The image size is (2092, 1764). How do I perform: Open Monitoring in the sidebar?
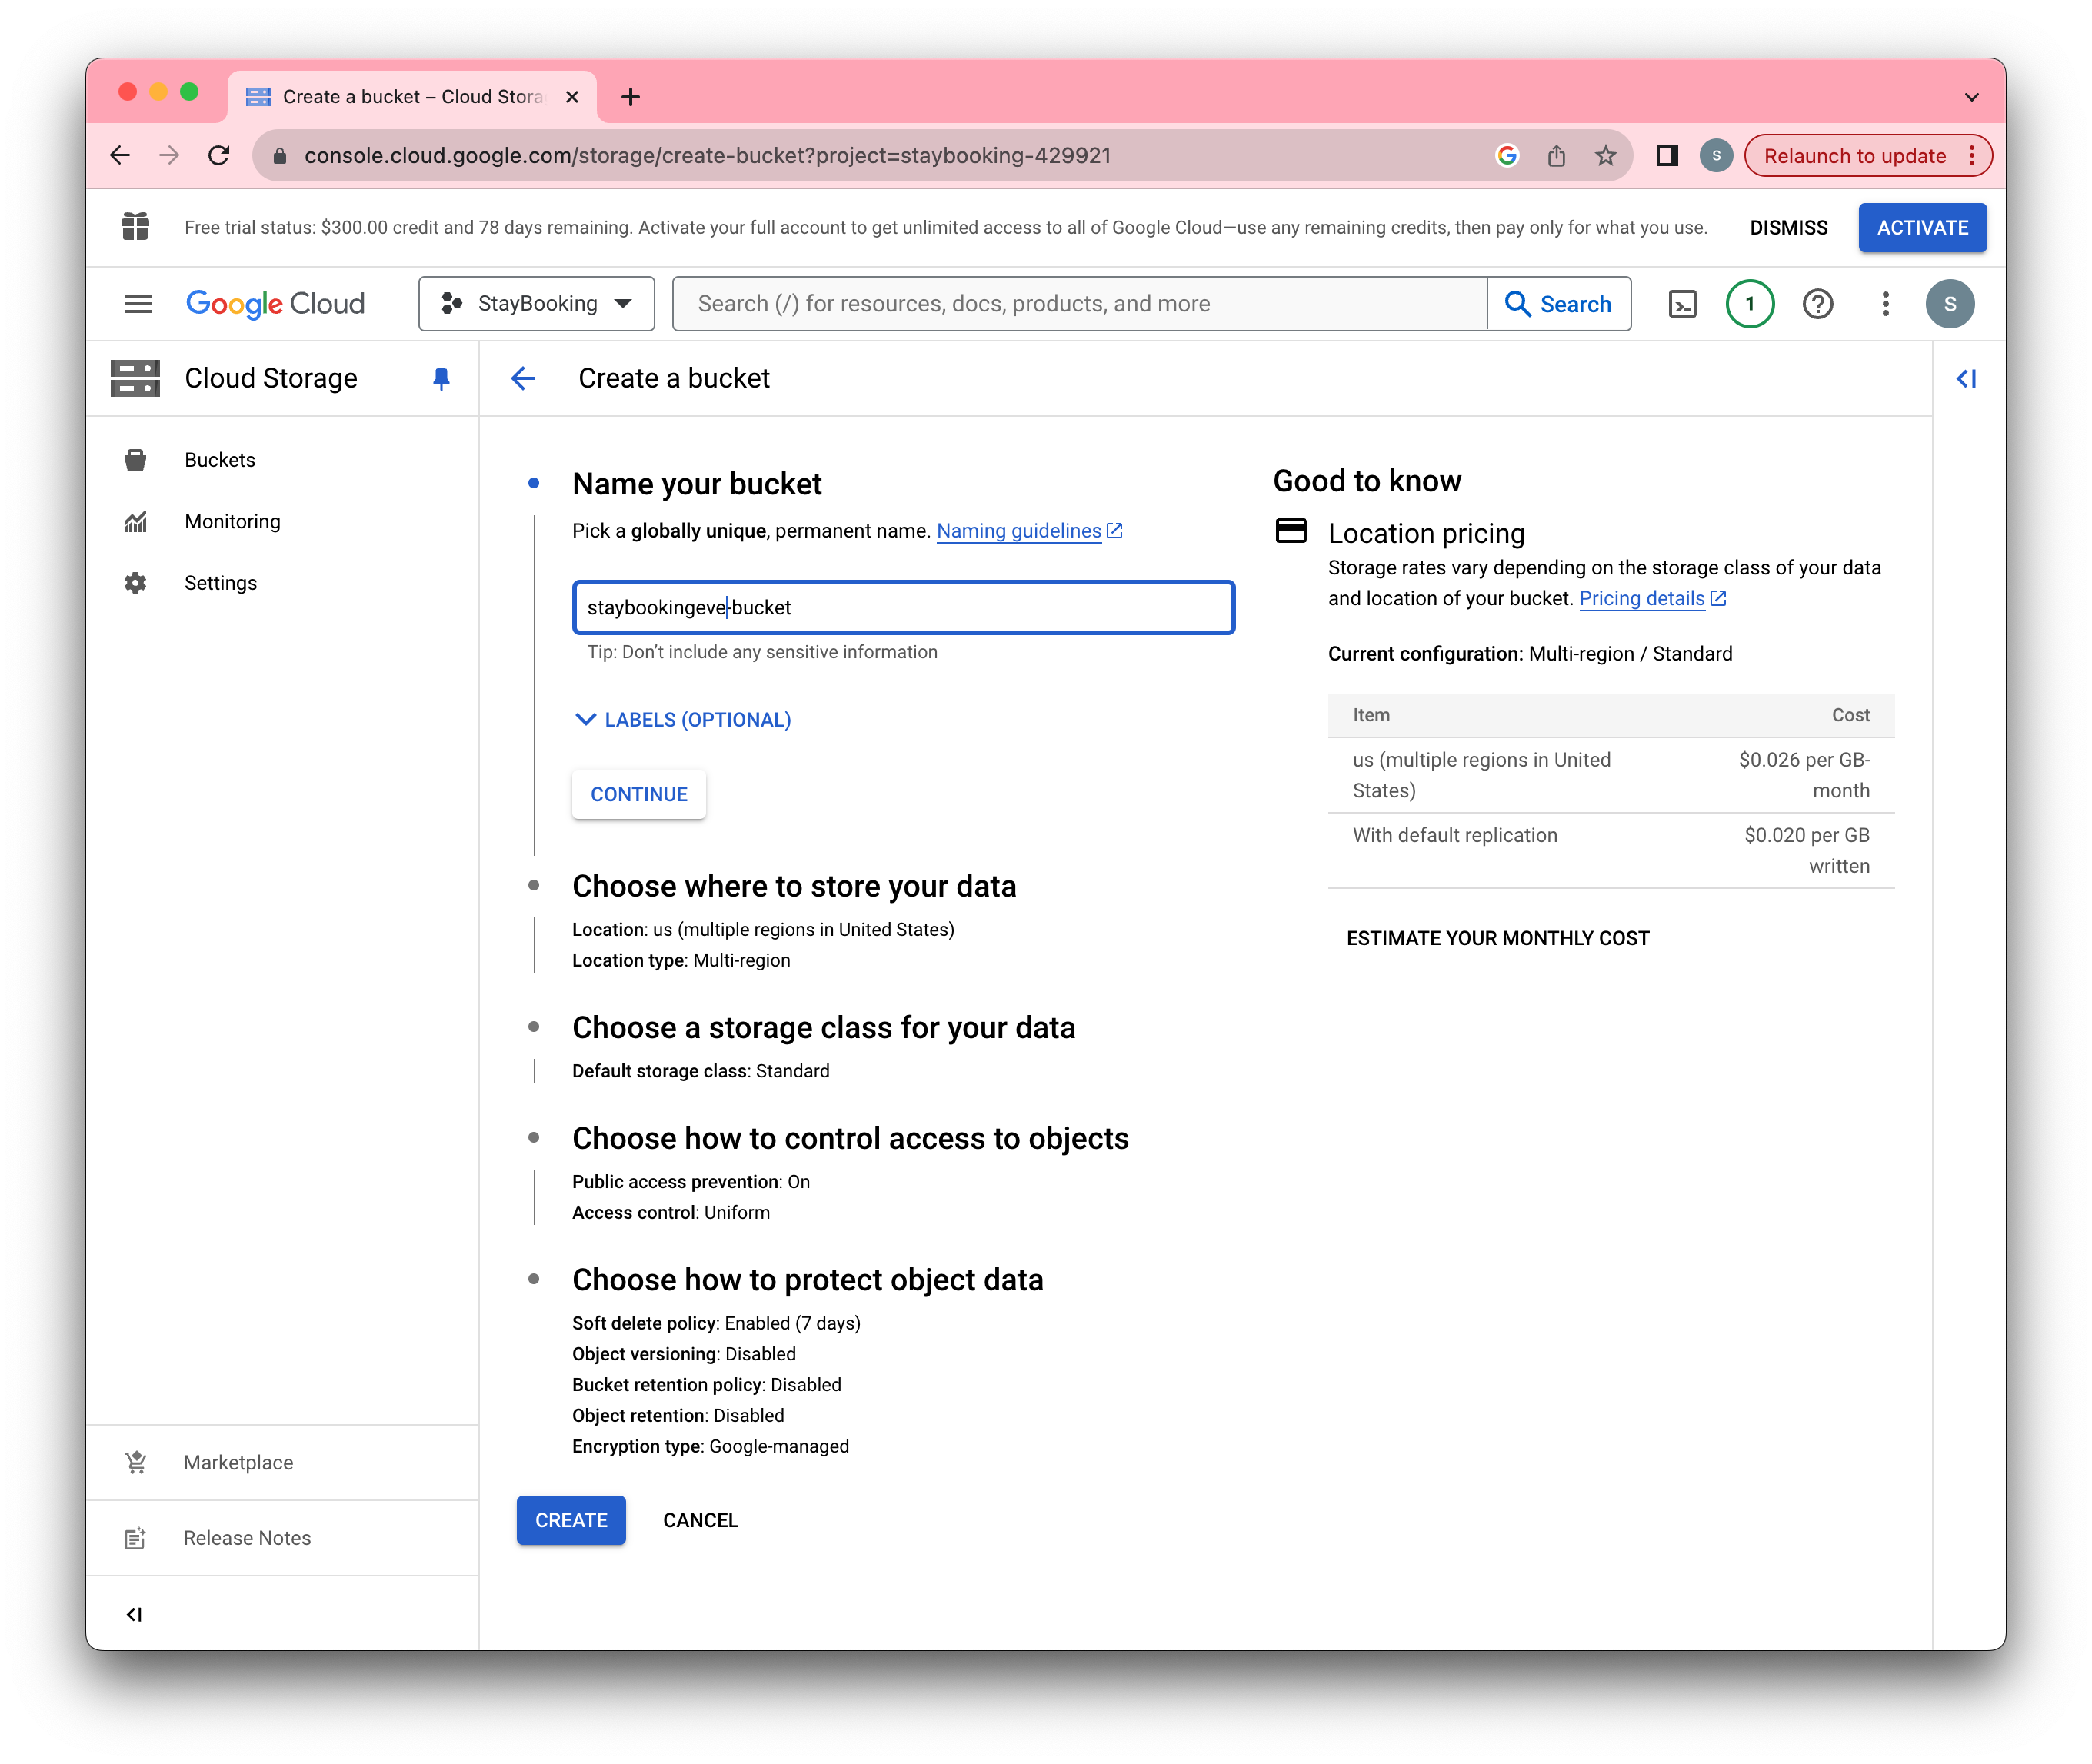click(x=232, y=521)
